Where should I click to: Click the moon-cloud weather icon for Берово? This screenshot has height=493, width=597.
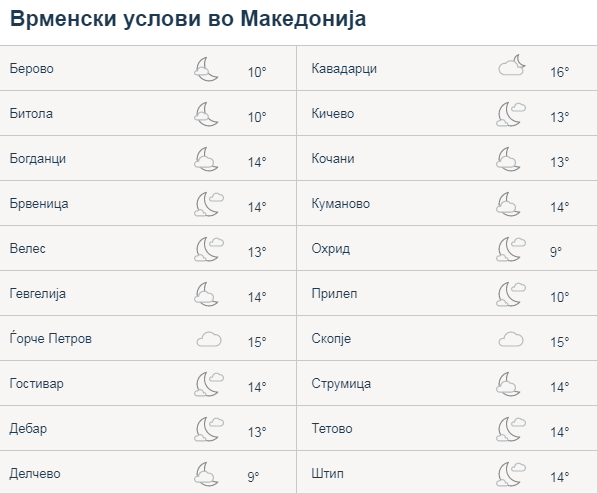pyautogui.click(x=206, y=69)
